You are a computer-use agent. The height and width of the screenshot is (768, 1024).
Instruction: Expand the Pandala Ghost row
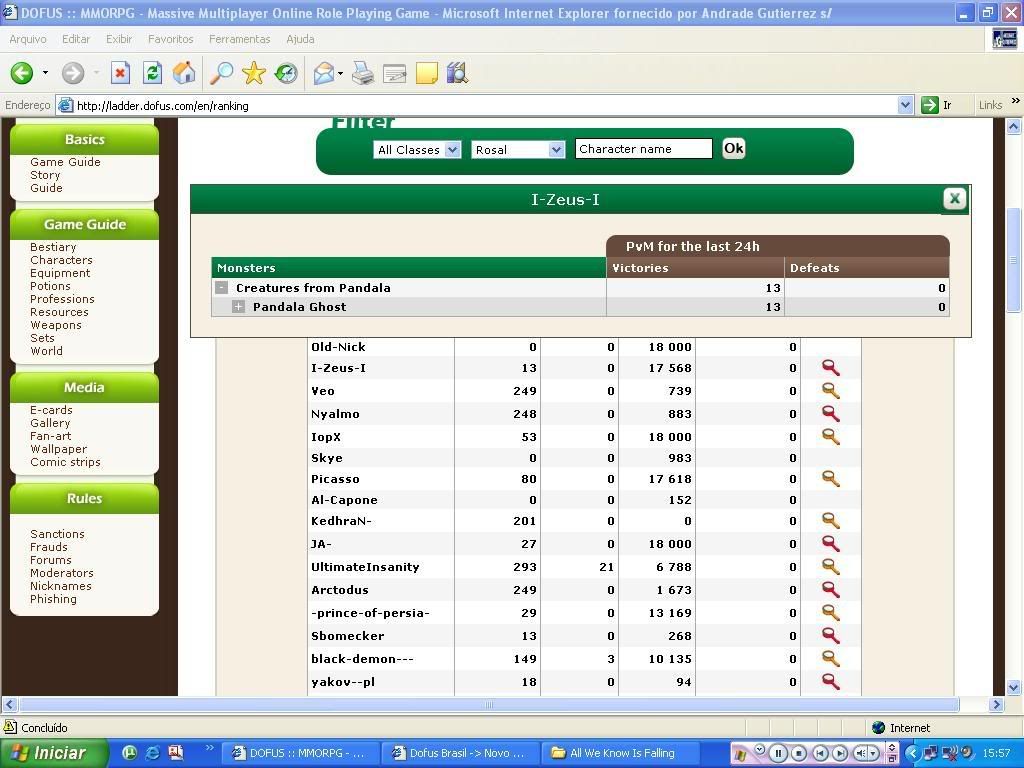pyautogui.click(x=238, y=307)
